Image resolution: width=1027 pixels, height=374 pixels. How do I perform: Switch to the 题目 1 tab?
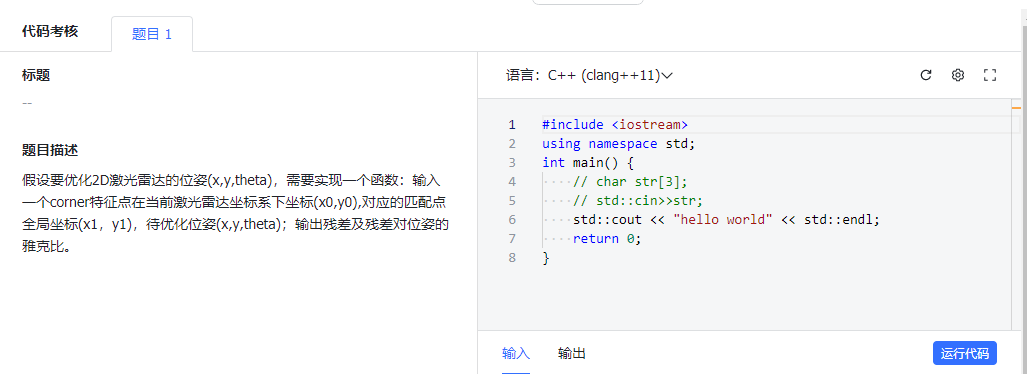pyautogui.click(x=152, y=34)
